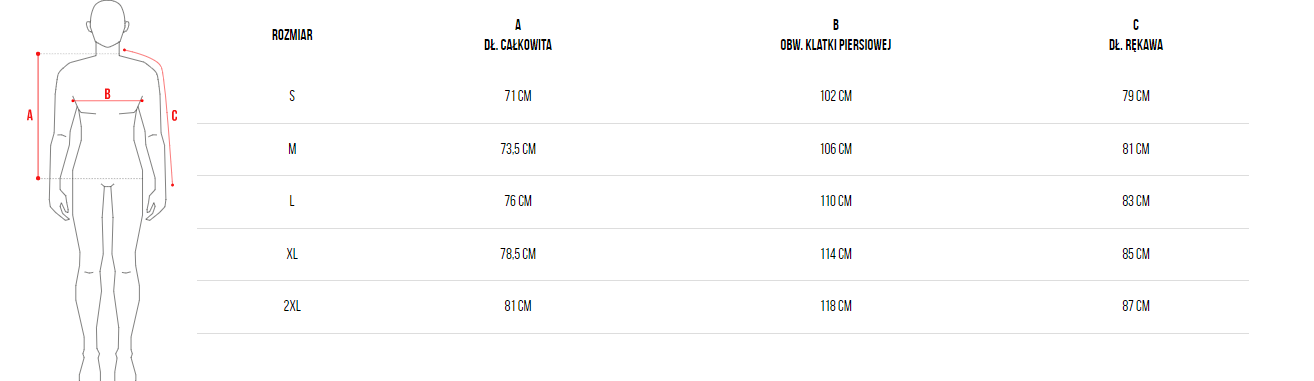Click the red letter B on the chest

click(x=107, y=93)
